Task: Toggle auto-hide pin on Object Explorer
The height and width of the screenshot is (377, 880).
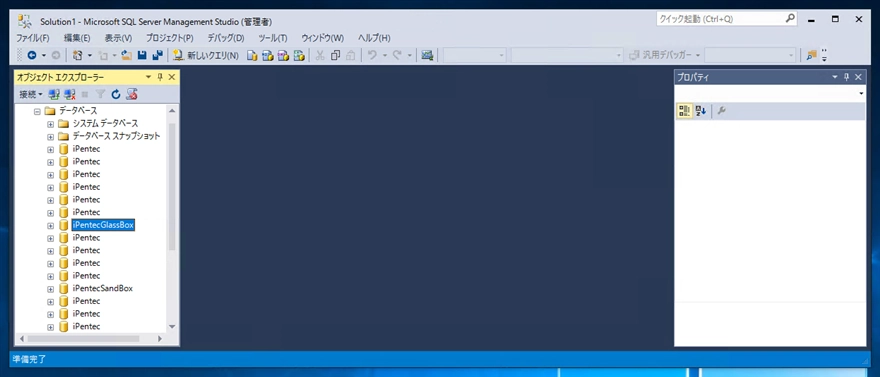Action: coord(160,77)
